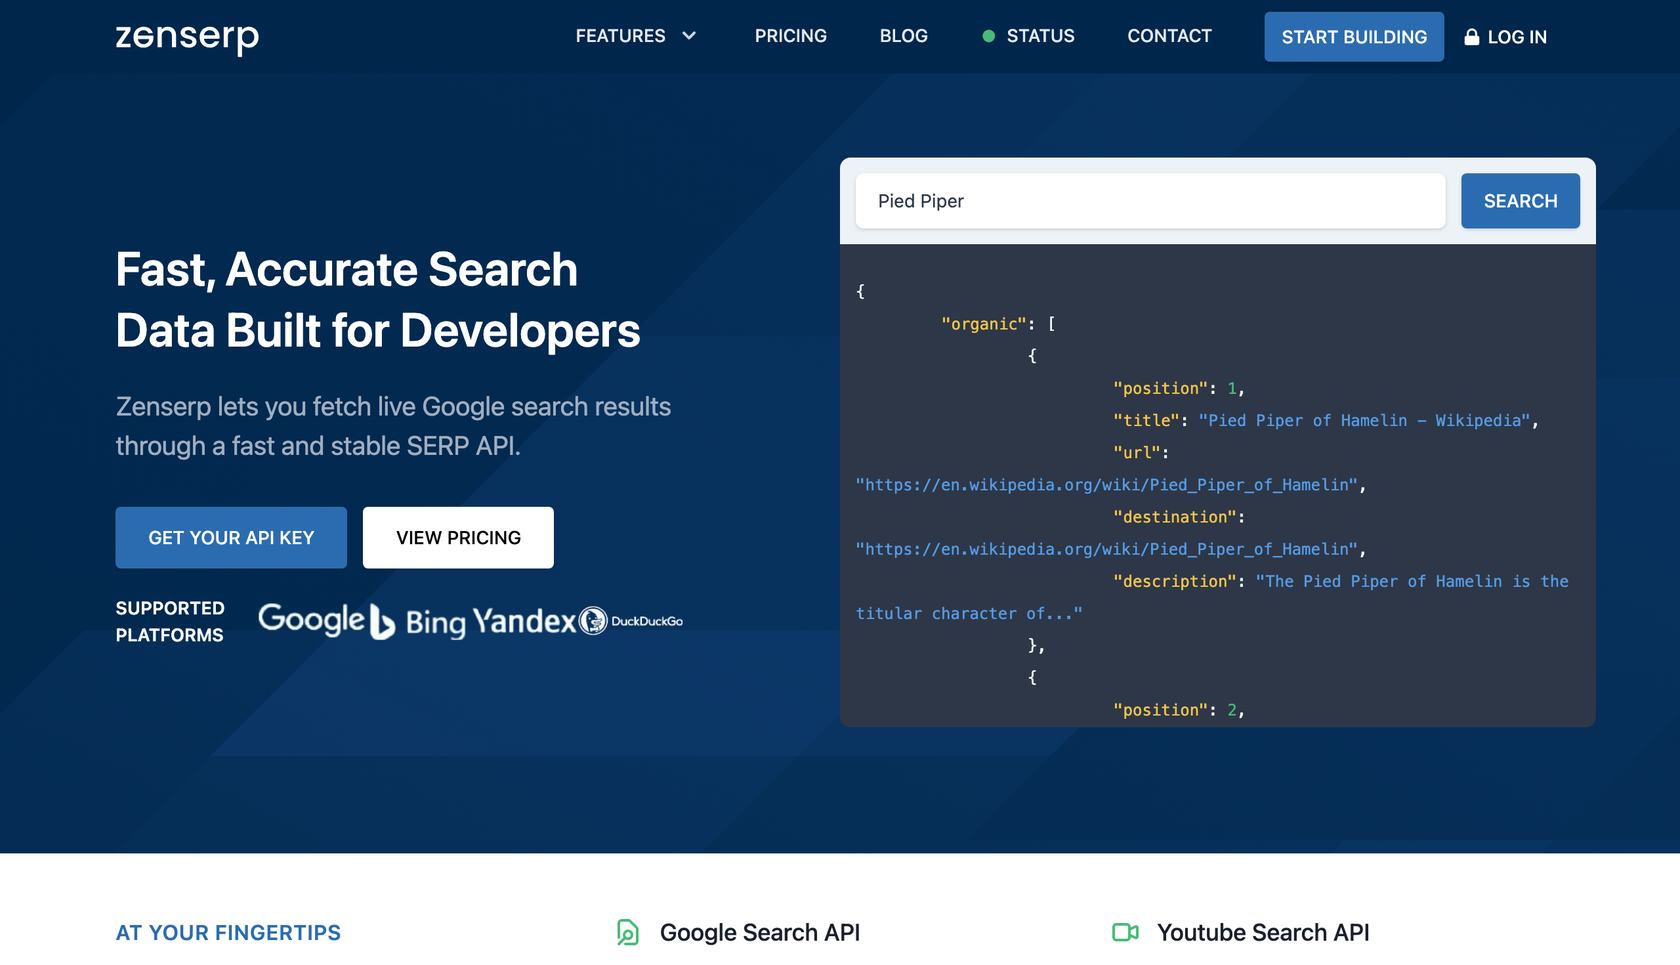Viewport: 1680px width, 965px height.
Task: Select the Bing platform logo
Action: (x=418, y=622)
